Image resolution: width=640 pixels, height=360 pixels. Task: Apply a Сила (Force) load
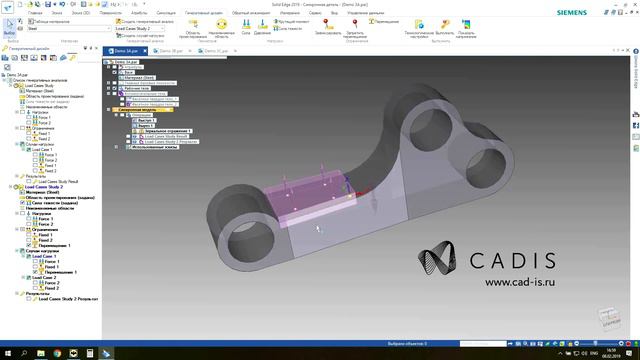[246, 27]
